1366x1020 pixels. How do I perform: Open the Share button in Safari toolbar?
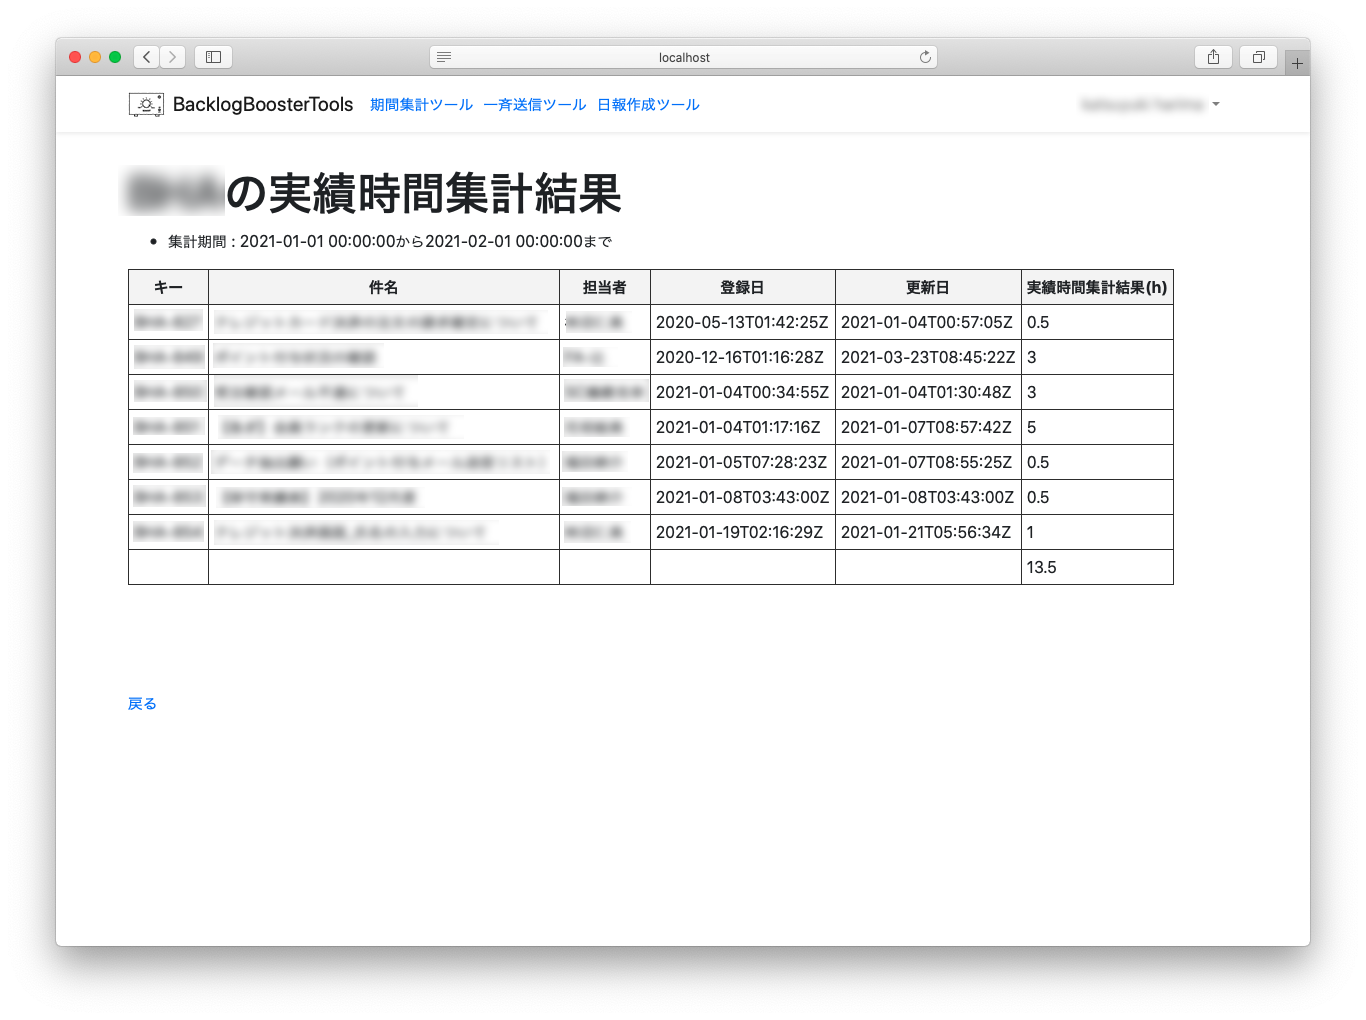pyautogui.click(x=1213, y=57)
